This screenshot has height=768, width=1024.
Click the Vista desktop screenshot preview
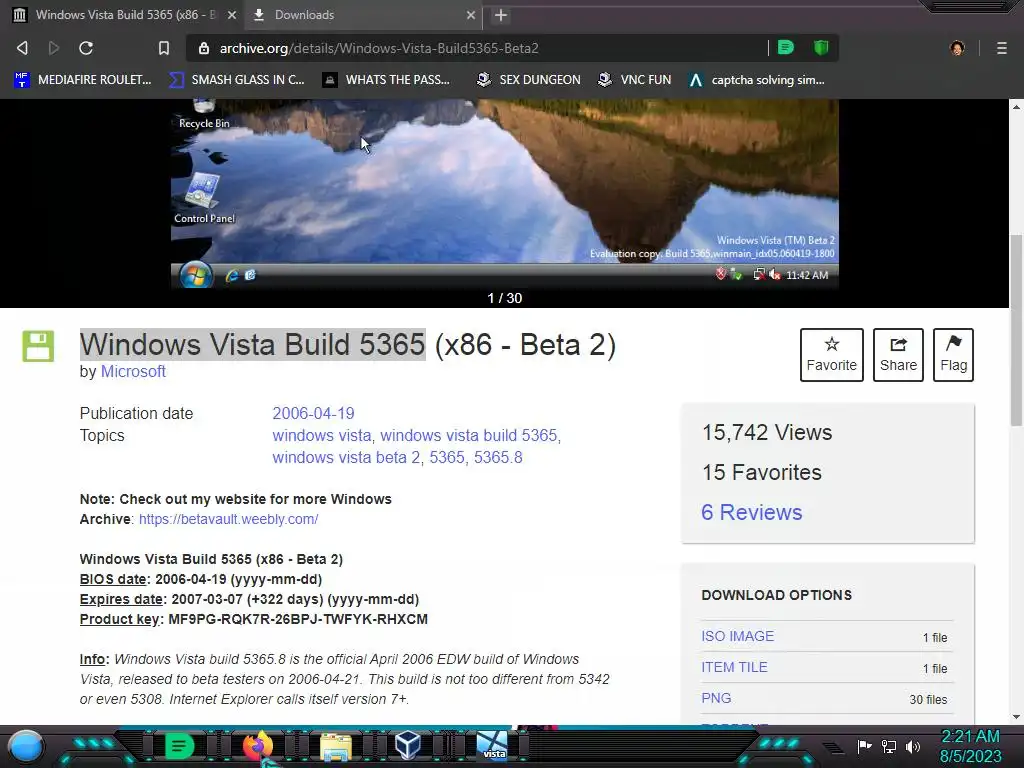coord(505,193)
